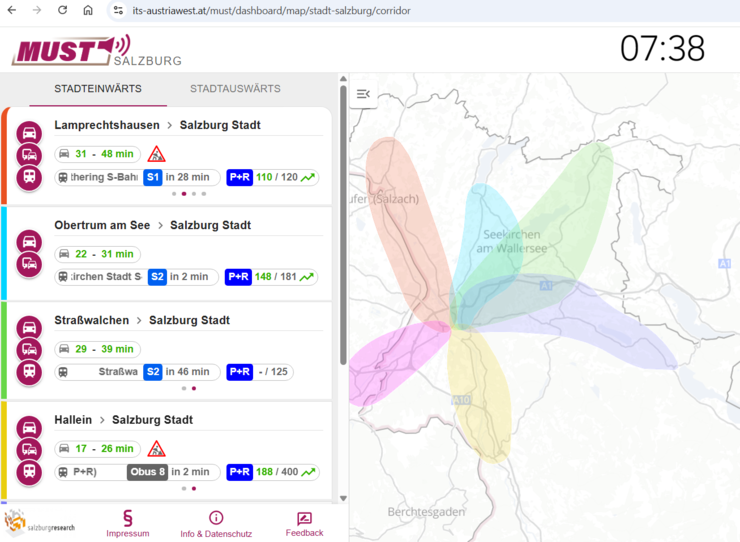Viewport: 740px width, 542px height.
Task: Click the corridor list scrollbar thumb
Action: tap(343, 225)
